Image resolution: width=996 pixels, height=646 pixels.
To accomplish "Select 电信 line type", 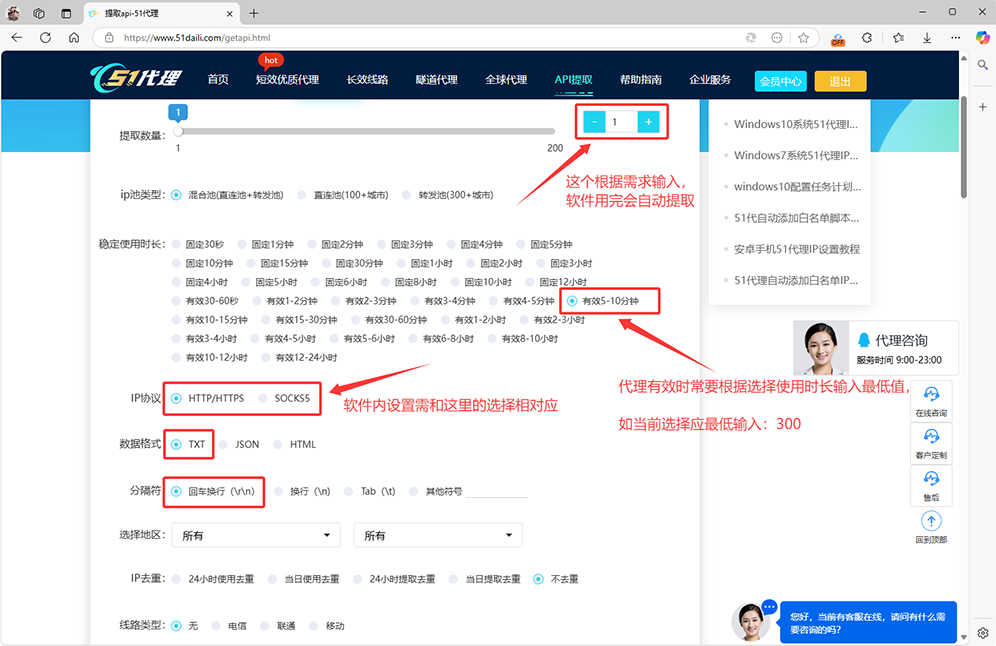I will (x=216, y=626).
